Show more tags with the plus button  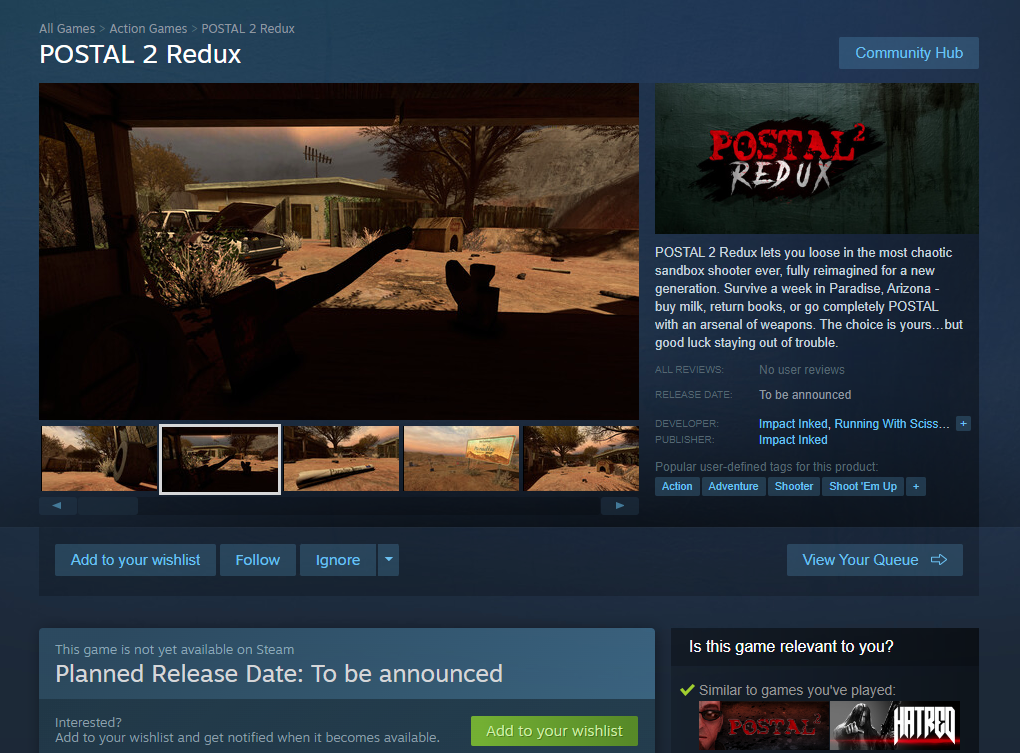(x=916, y=486)
